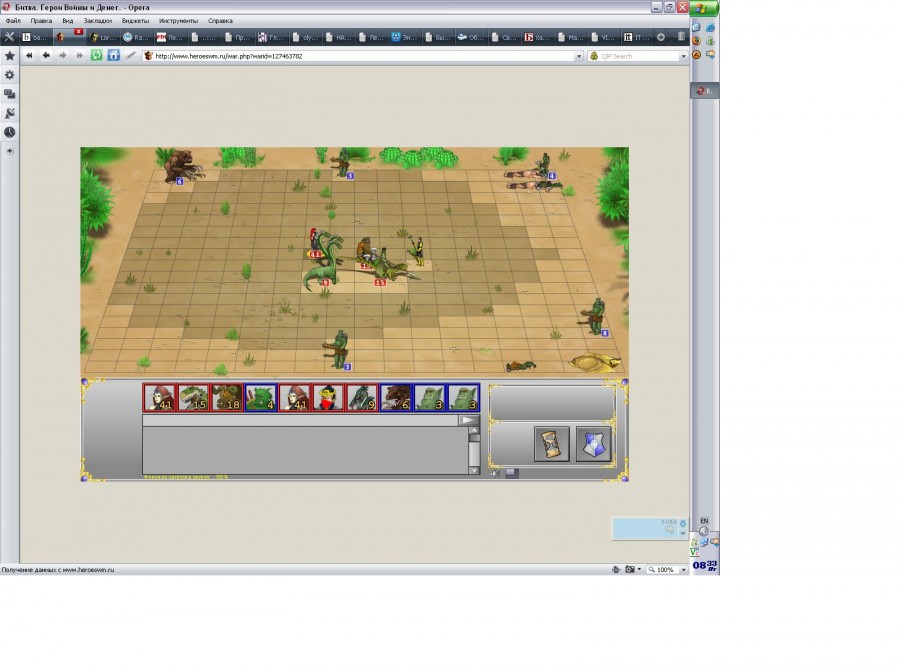Select the raptor portrait numbered 15
The width and height of the screenshot is (900, 667).
click(193, 397)
